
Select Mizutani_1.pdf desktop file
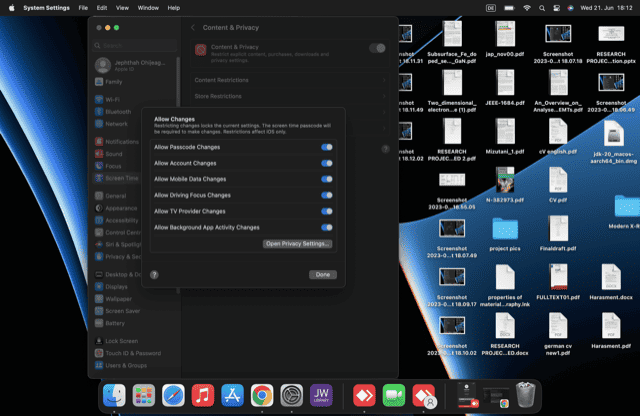tap(505, 136)
